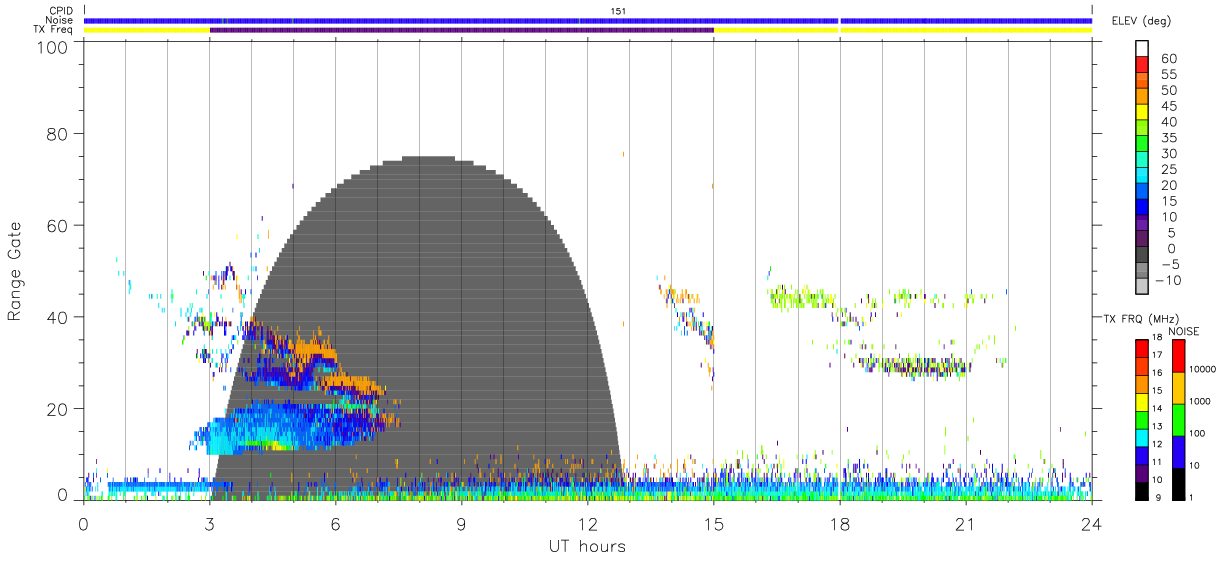Viewport: 1228px width, 567px height.
Task: Click the x-axis tick label '18'
Action: [x=840, y=525]
